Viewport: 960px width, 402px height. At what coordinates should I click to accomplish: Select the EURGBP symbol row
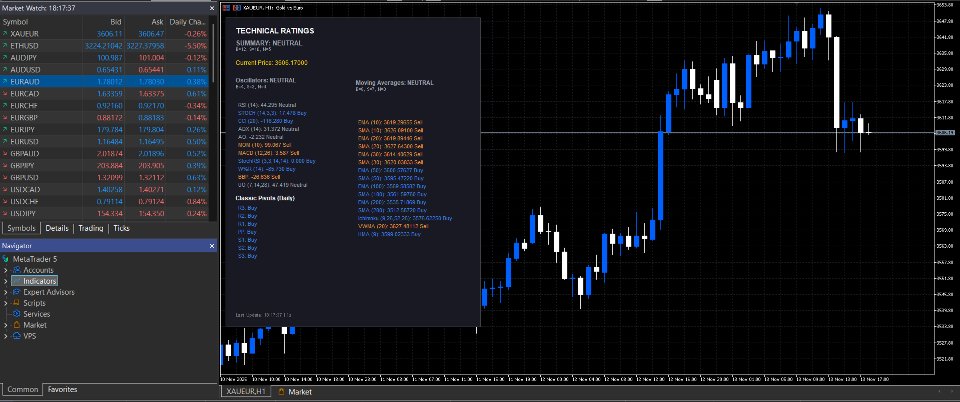click(x=105, y=117)
